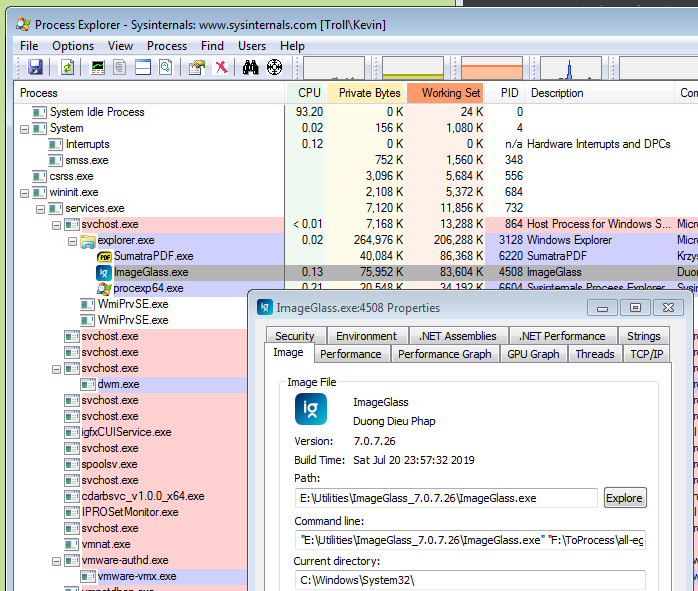Click the Properties toolbar icon

pyautogui.click(x=197, y=68)
